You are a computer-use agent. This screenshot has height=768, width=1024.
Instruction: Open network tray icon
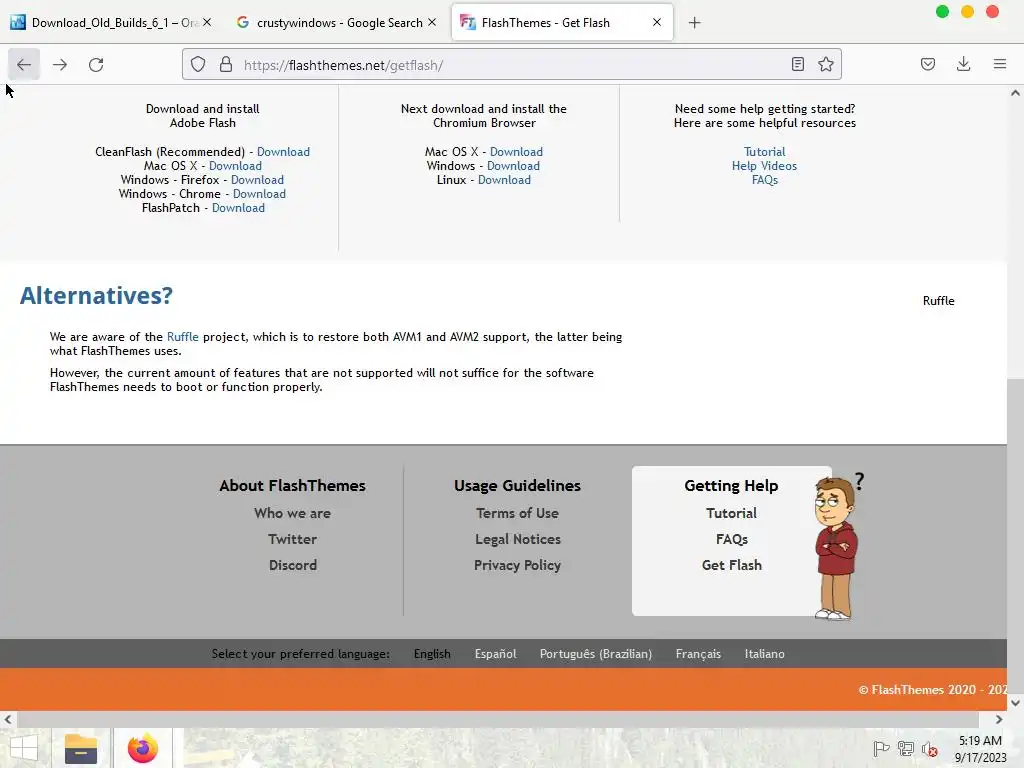906,749
